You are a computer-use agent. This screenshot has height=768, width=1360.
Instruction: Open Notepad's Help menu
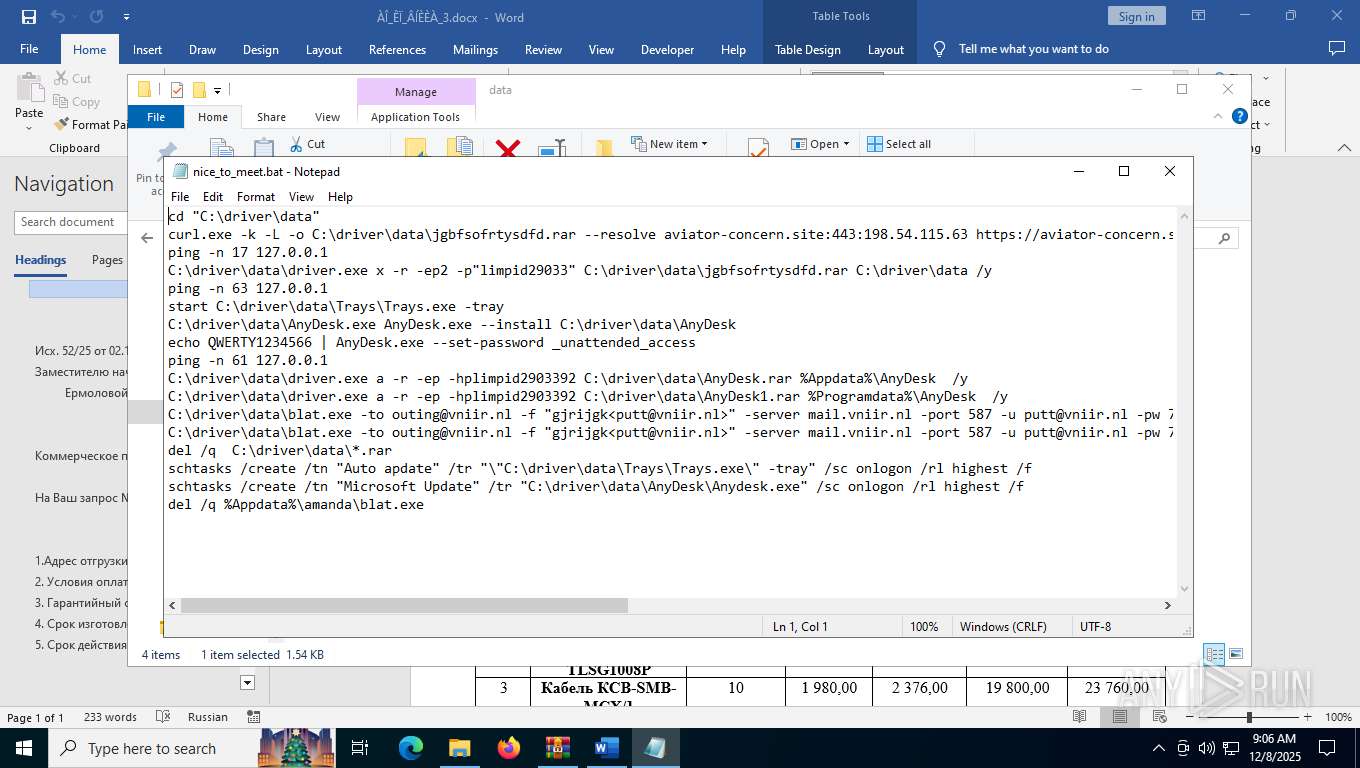tap(340, 197)
